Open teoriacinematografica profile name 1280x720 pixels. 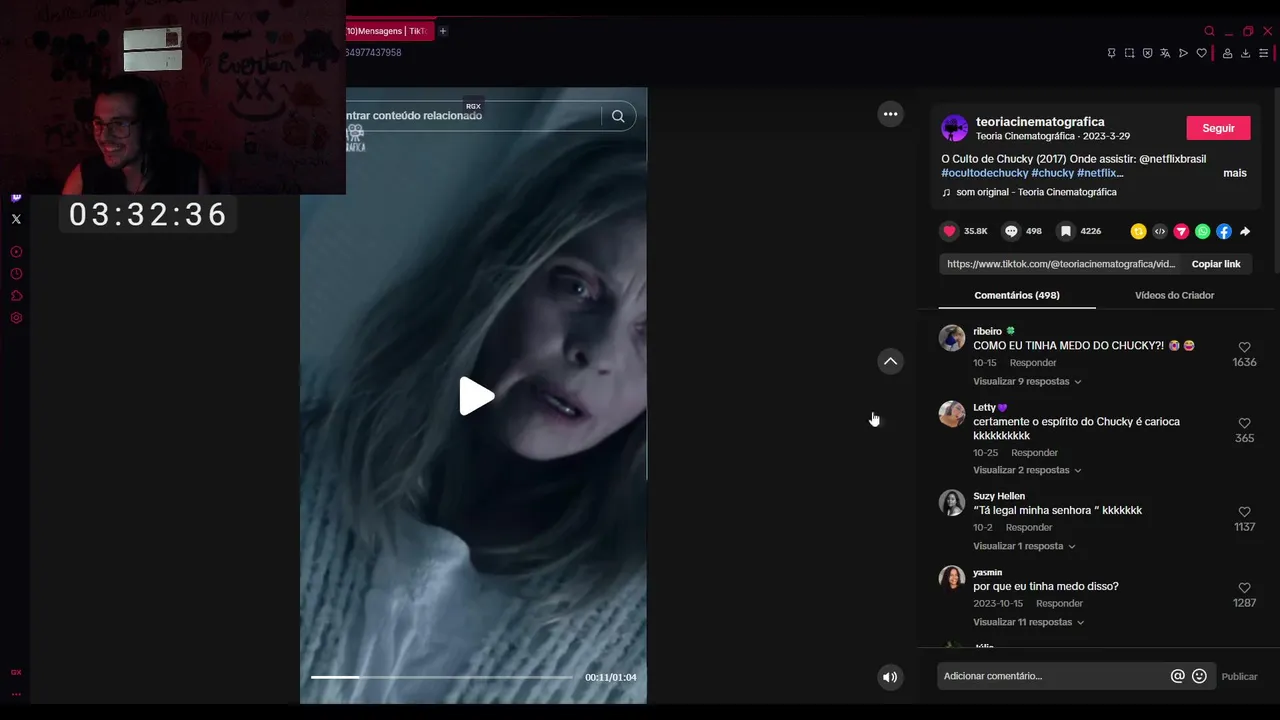click(1040, 122)
